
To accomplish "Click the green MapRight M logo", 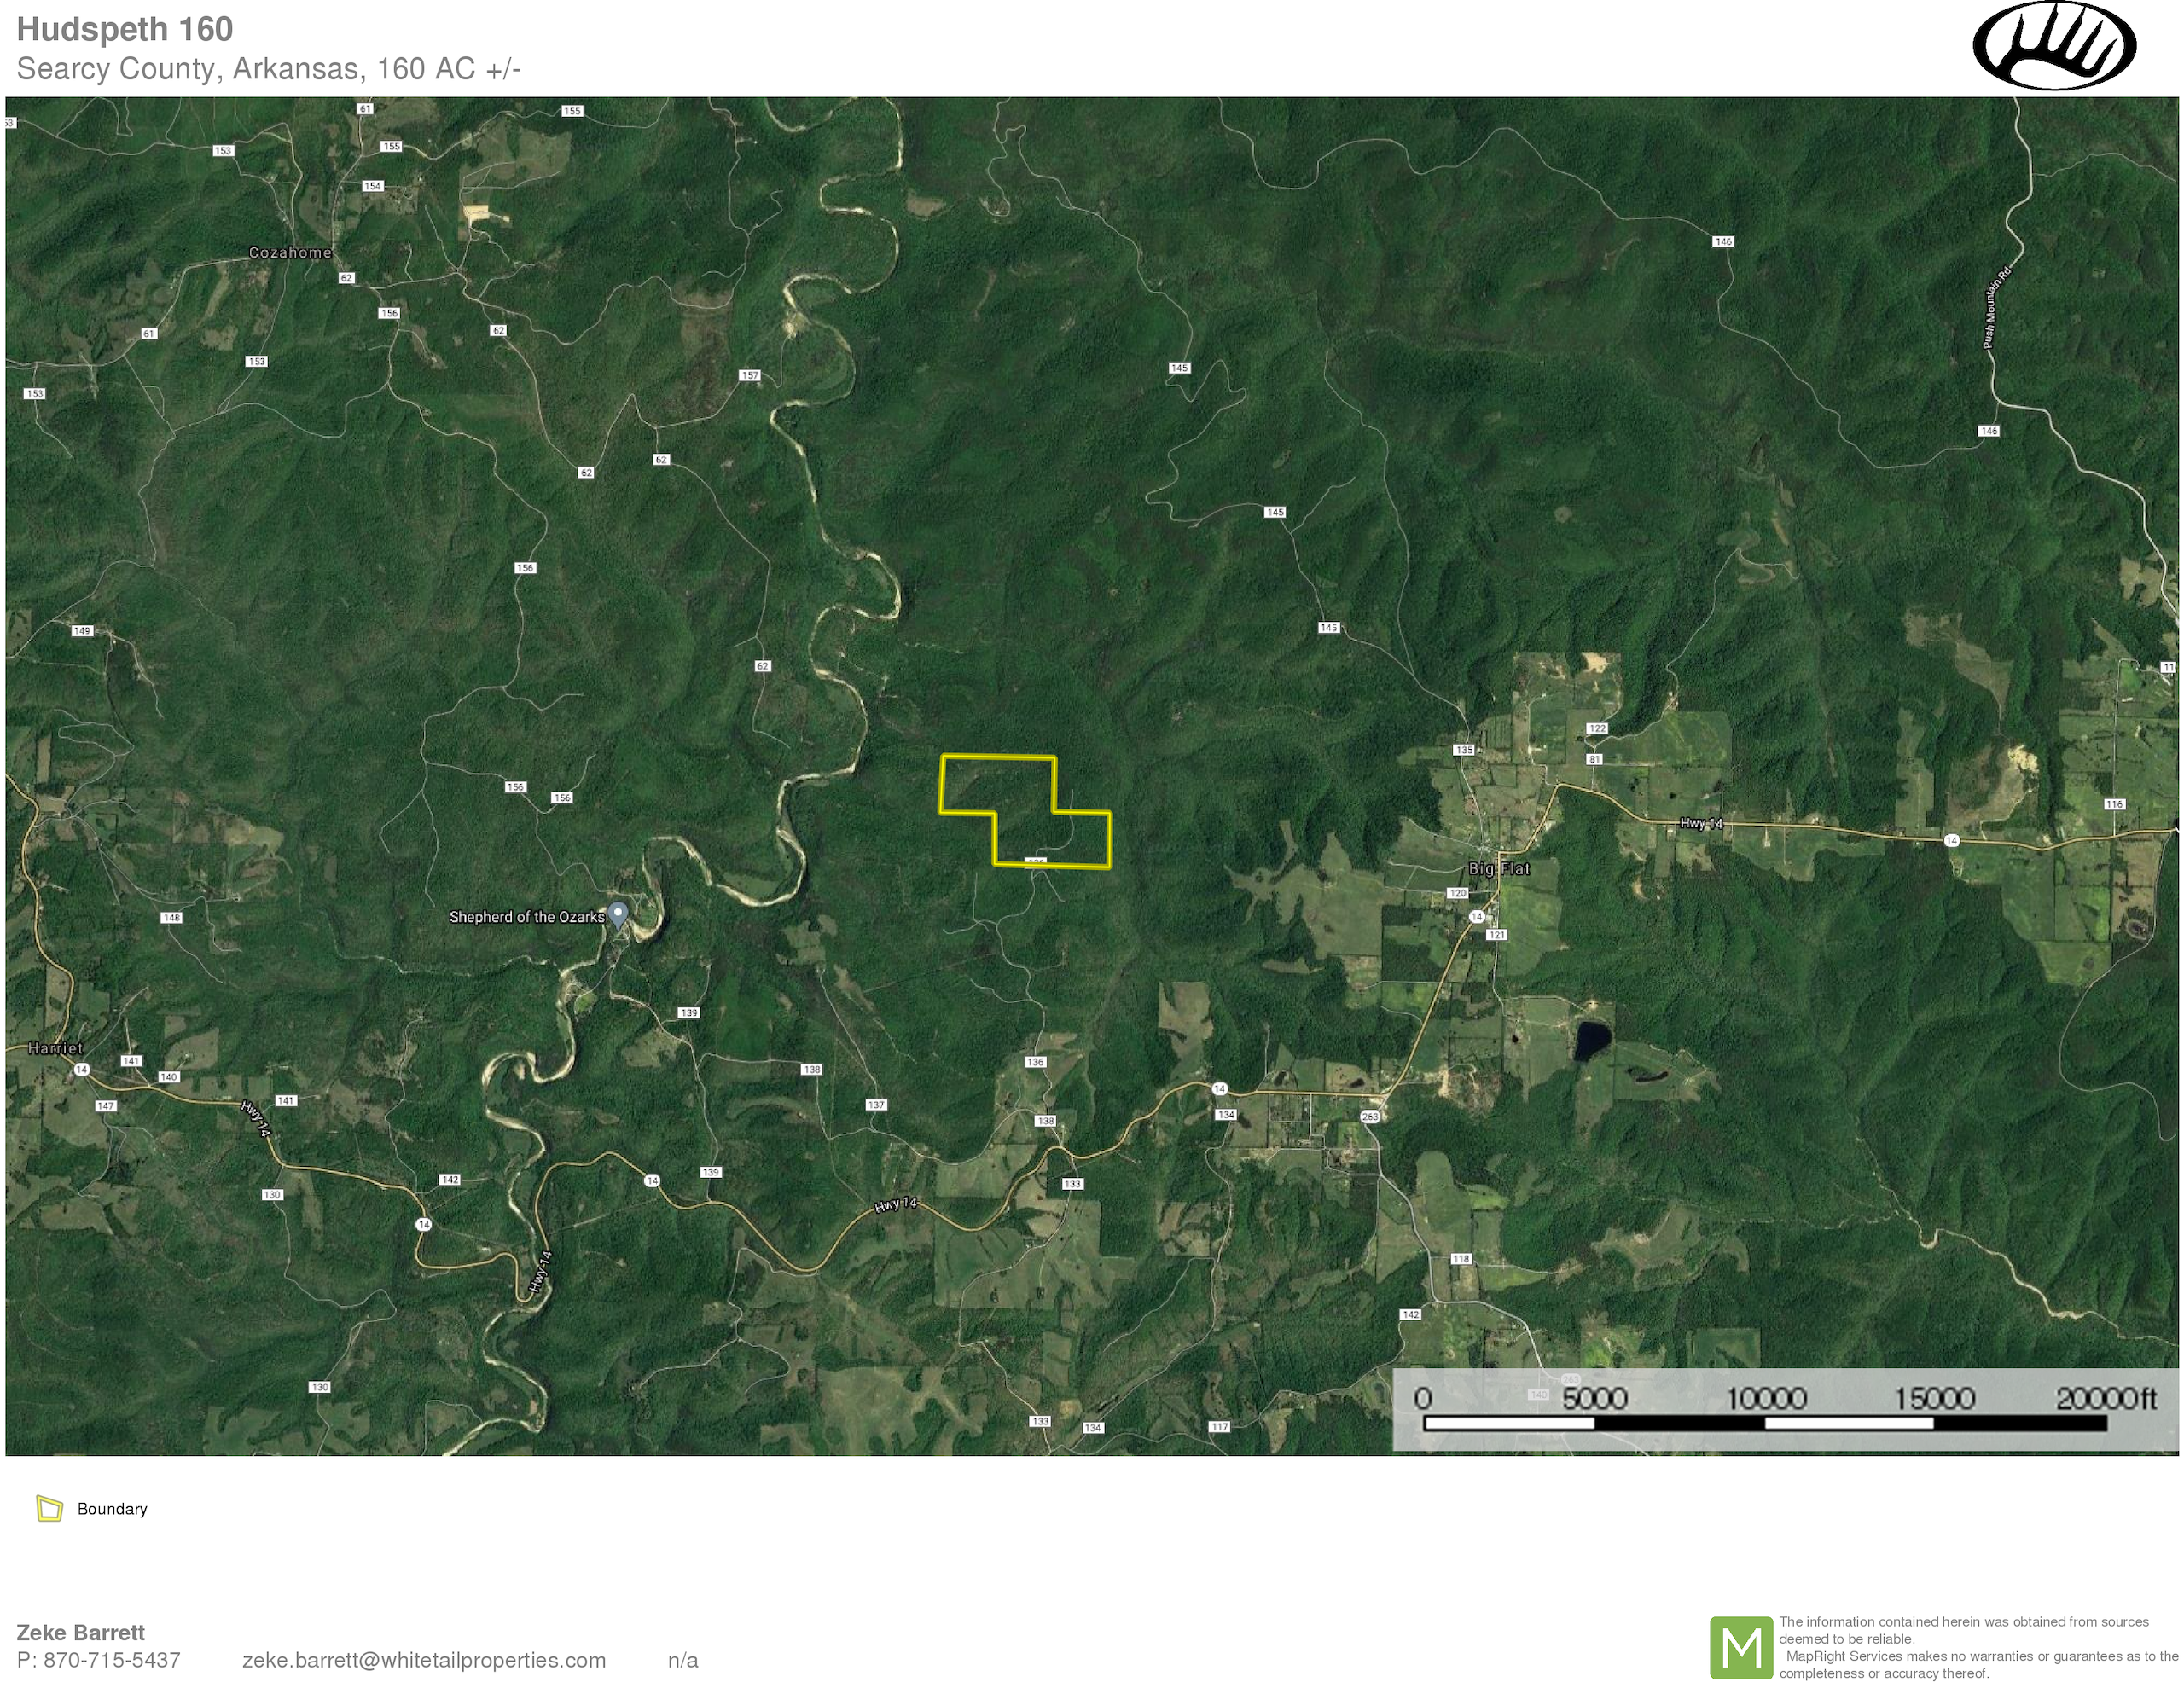I will click(x=1741, y=1647).
